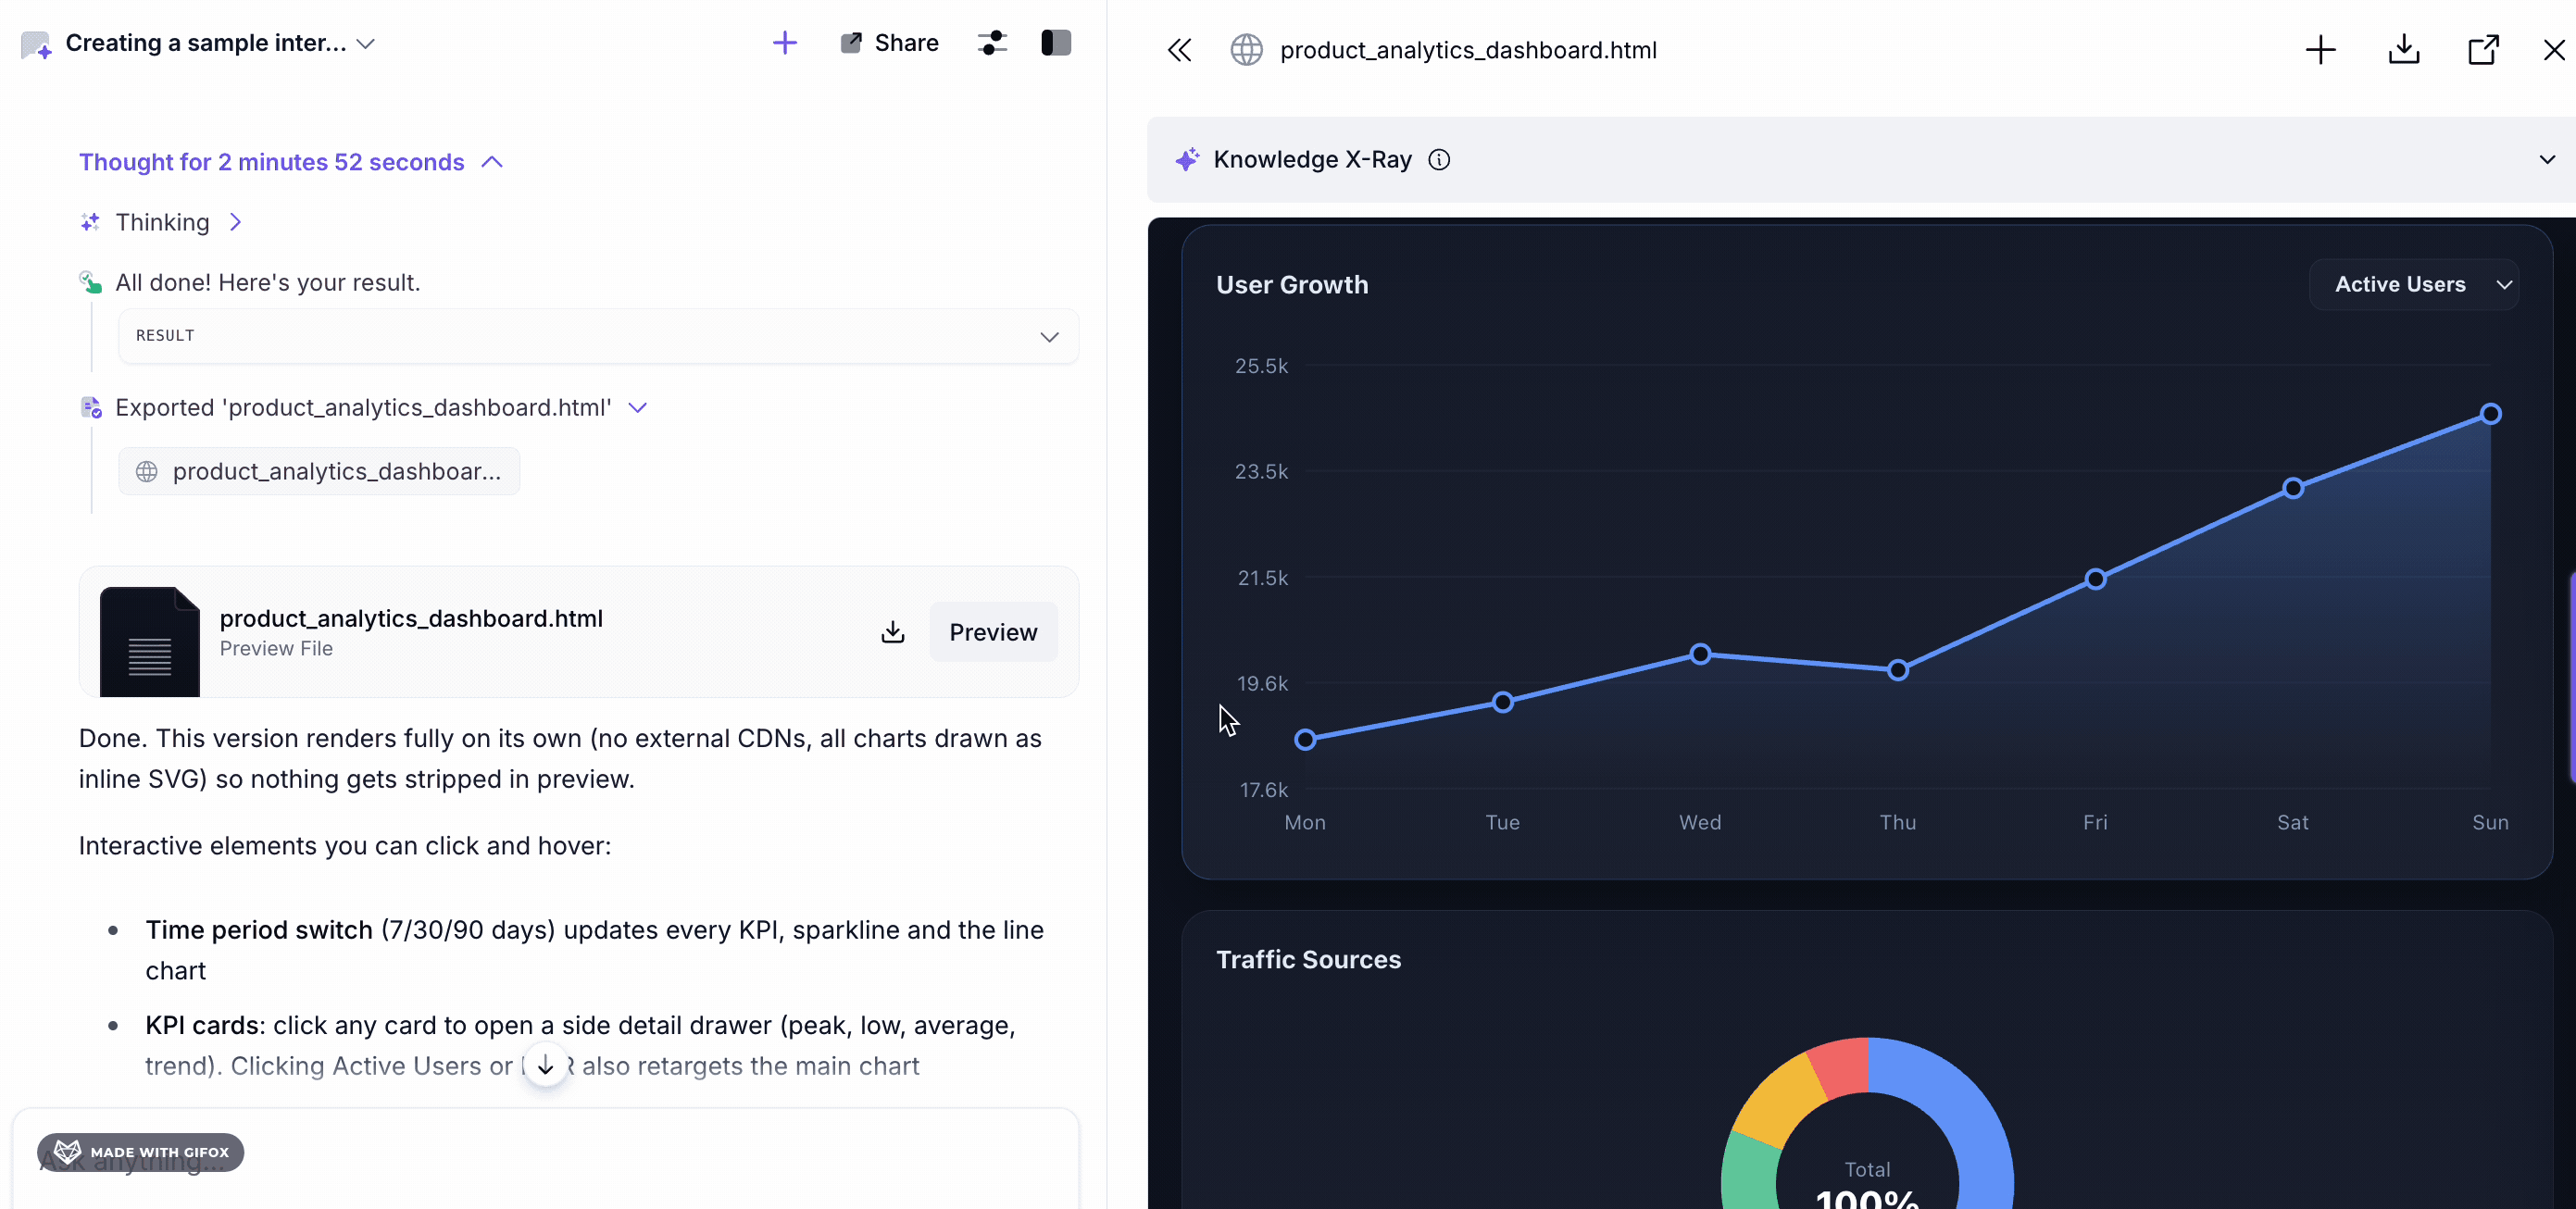Open the Active Users dropdown
This screenshot has width=2576, height=1209.
[x=2414, y=285]
